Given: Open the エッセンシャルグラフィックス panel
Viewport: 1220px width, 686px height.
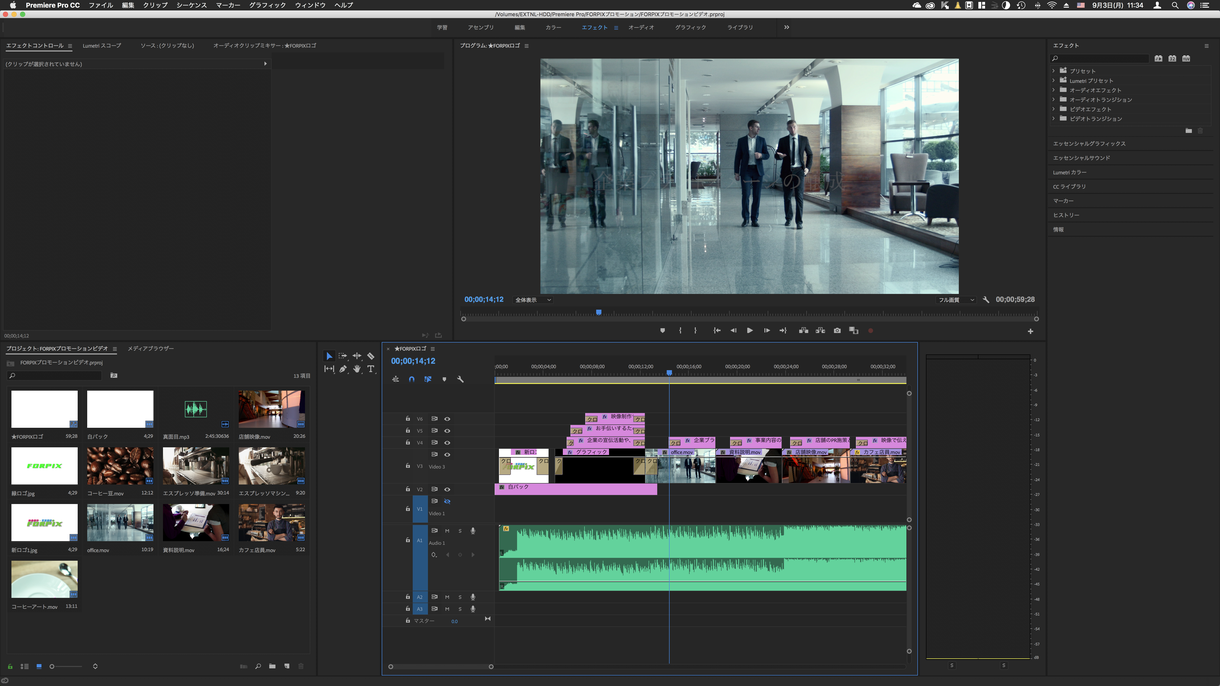Looking at the screenshot, I should click(1089, 144).
